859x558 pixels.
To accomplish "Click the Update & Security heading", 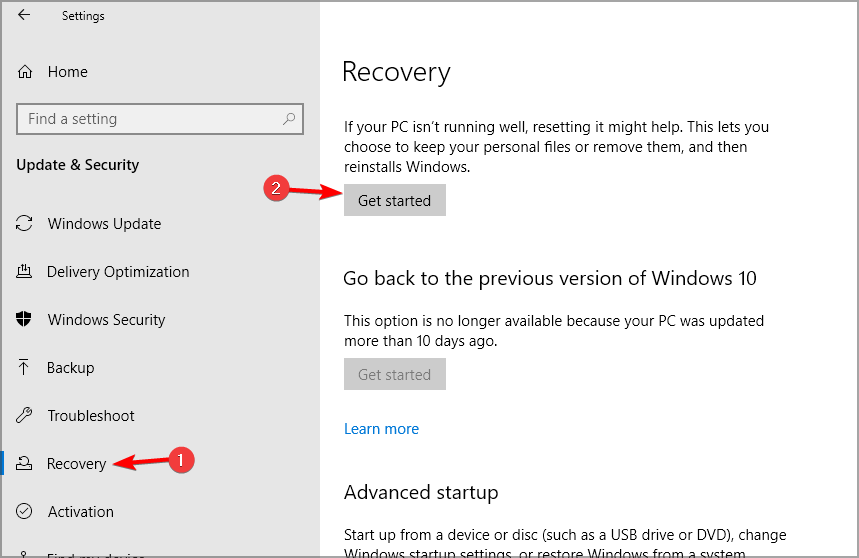I will tap(77, 165).
